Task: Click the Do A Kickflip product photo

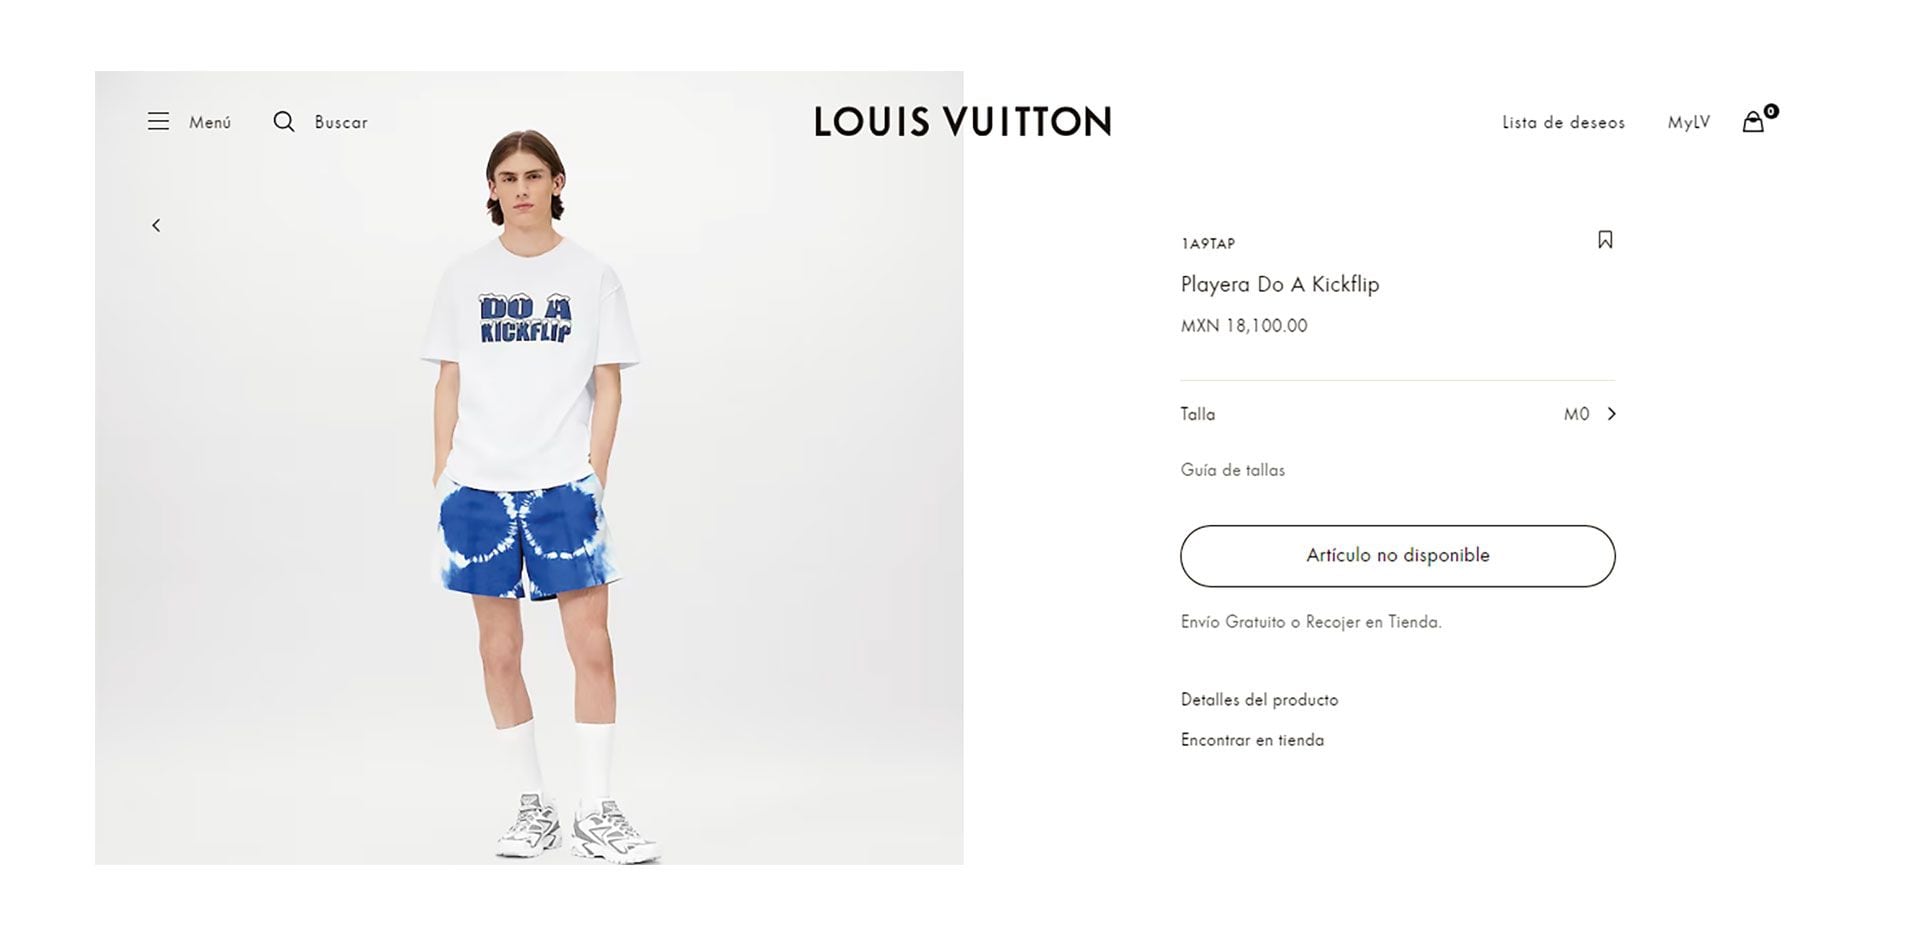Action: (529, 468)
